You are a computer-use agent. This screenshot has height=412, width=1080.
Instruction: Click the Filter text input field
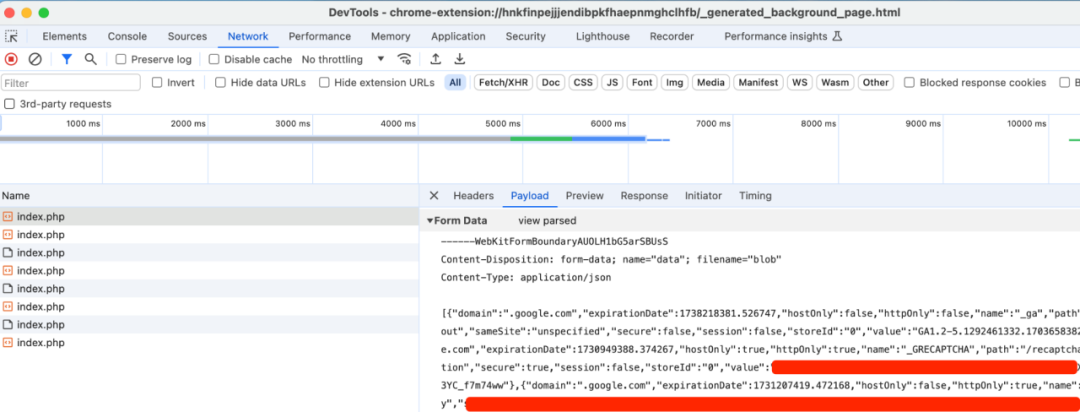click(71, 83)
